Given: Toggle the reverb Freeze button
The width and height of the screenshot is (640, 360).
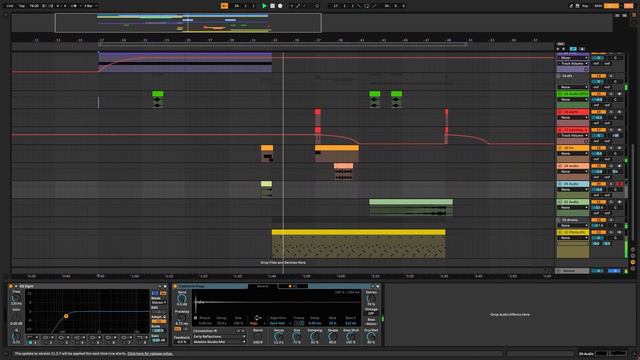Looking at the screenshot, I should (299, 323).
